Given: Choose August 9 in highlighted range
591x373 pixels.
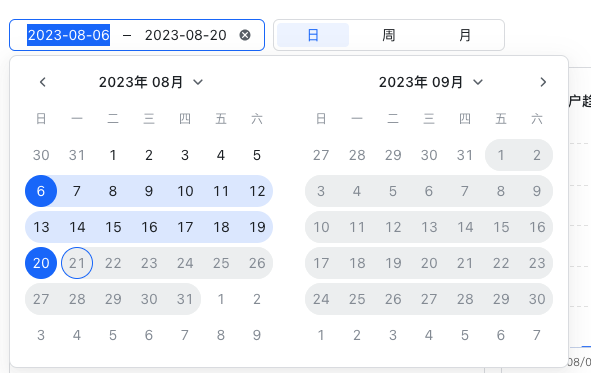Looking at the screenshot, I should point(149,191).
